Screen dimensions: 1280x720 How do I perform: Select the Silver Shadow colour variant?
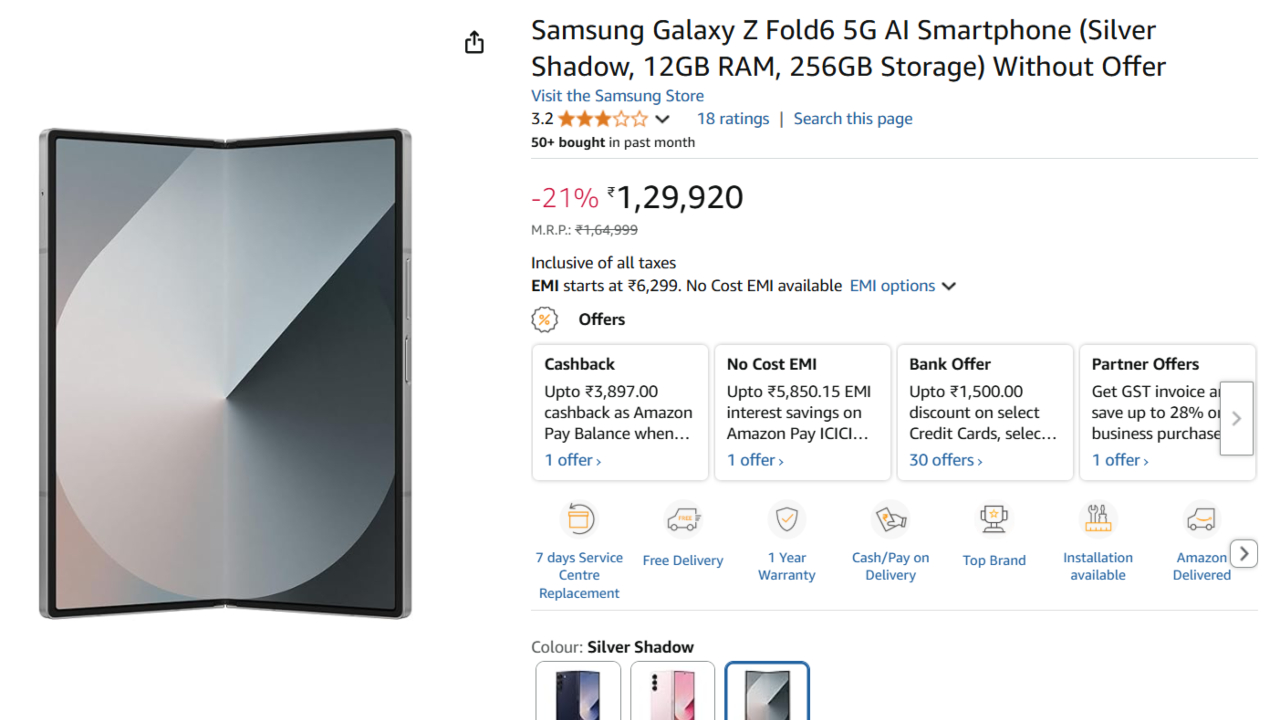[x=767, y=693]
